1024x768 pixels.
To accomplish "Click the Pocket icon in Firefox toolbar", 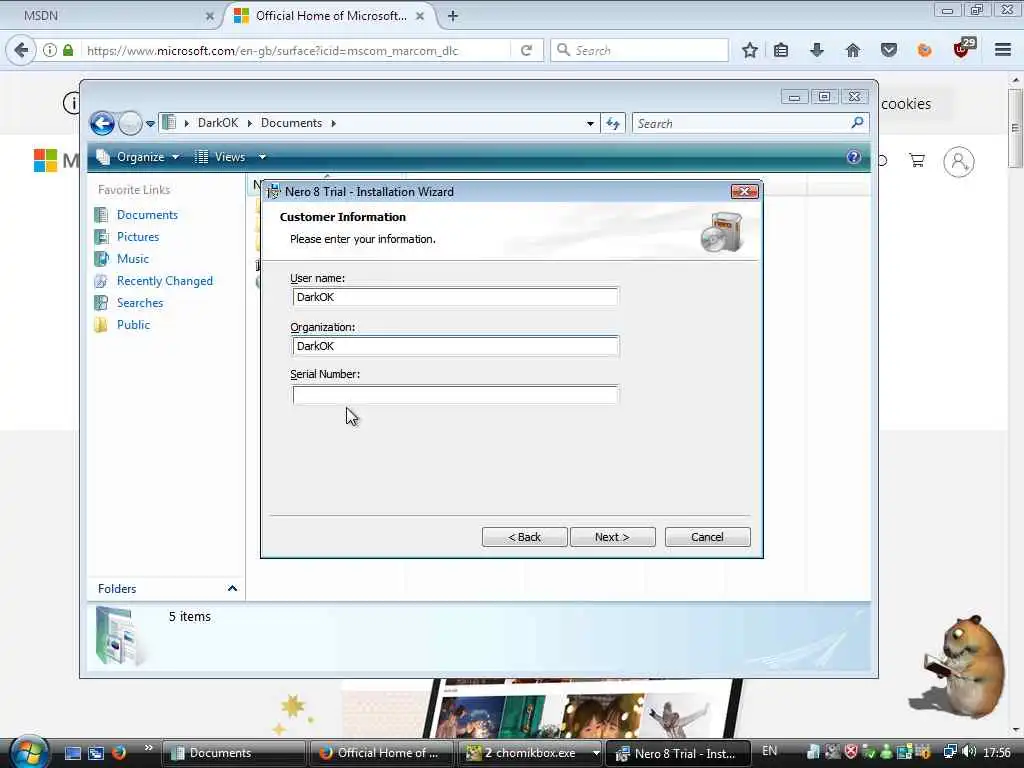I will coord(888,50).
